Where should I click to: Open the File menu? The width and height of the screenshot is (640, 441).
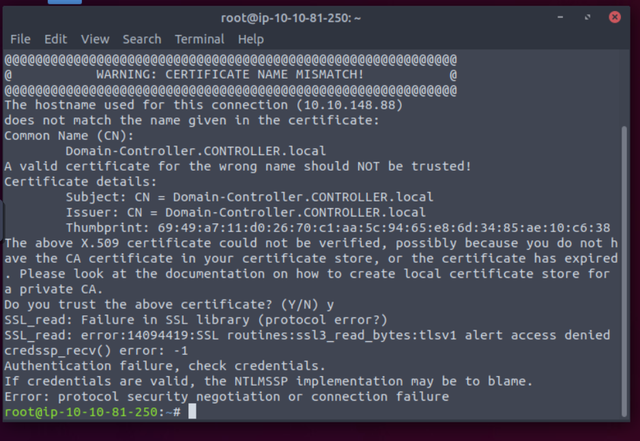click(20, 39)
